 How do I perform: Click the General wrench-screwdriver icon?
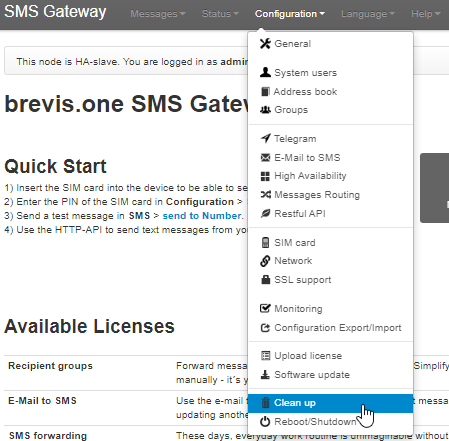tap(265, 44)
